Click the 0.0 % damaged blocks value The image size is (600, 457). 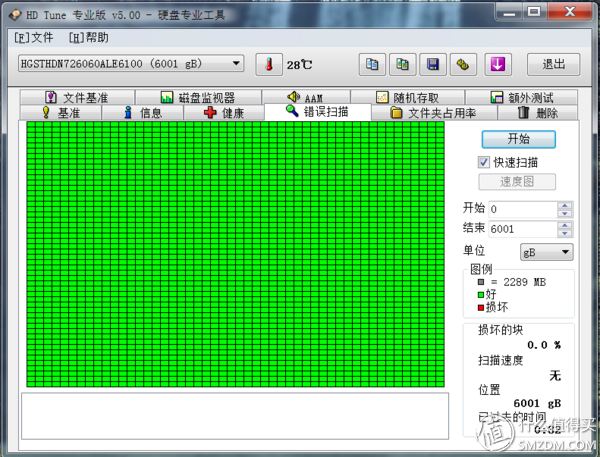(x=544, y=345)
